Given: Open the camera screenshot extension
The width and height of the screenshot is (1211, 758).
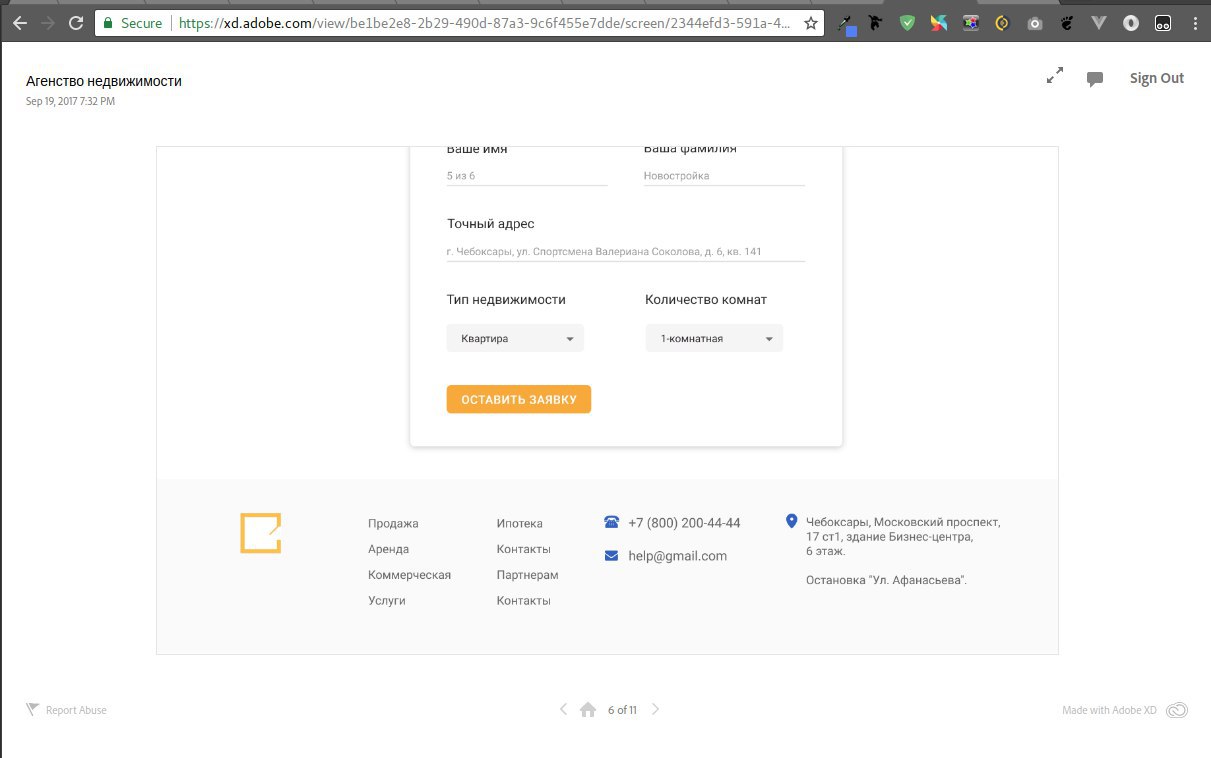Looking at the screenshot, I should coord(1035,22).
